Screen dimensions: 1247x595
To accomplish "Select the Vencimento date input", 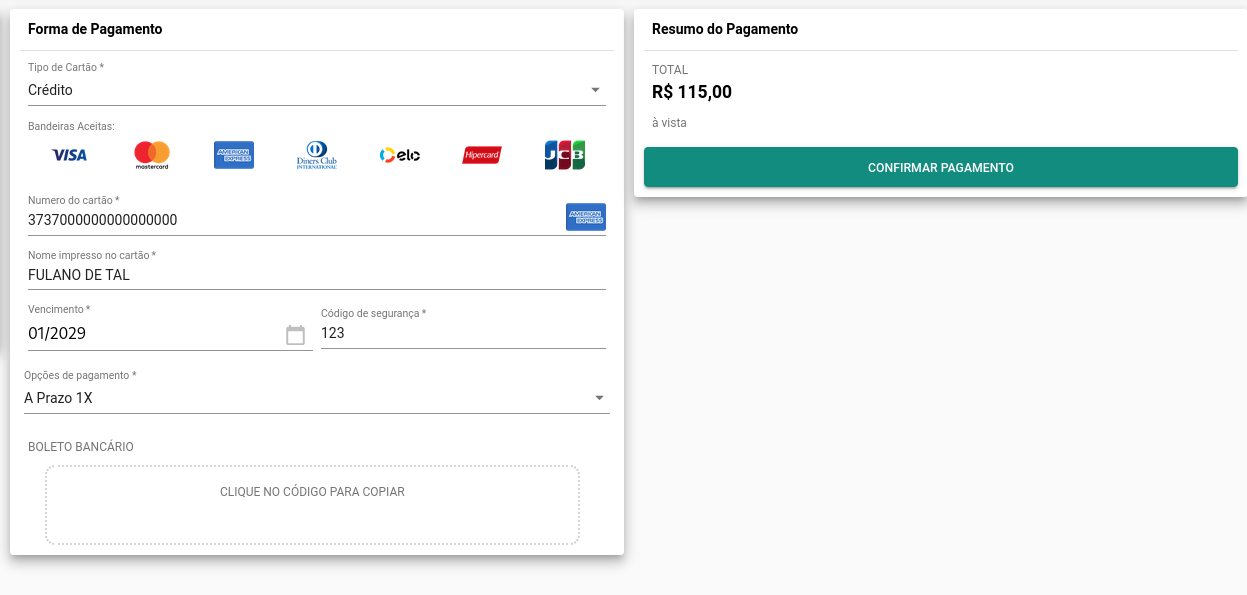I will pos(150,334).
